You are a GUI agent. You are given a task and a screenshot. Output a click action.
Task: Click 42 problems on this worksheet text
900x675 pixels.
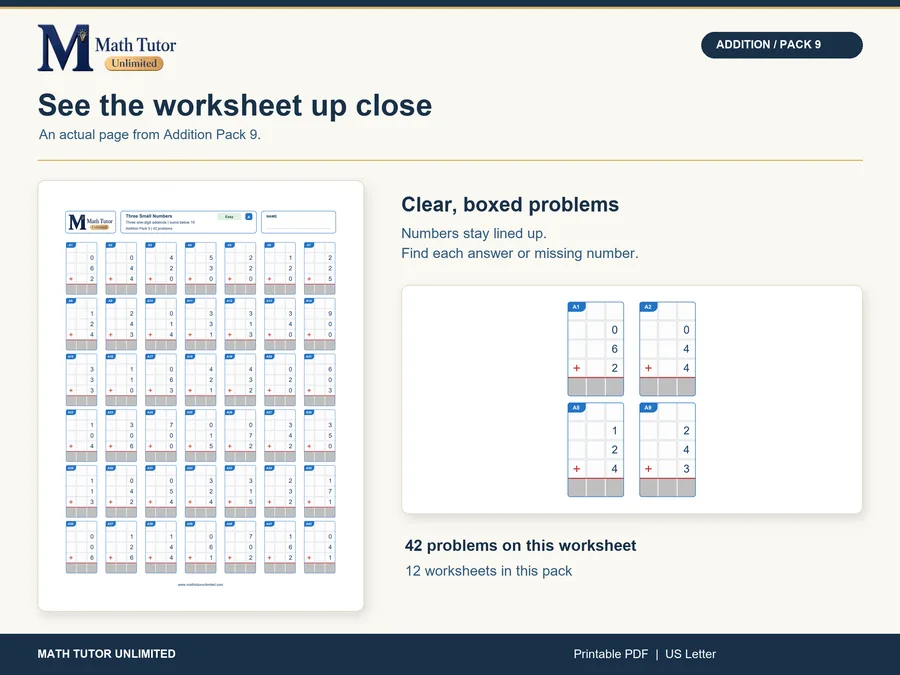click(520, 545)
